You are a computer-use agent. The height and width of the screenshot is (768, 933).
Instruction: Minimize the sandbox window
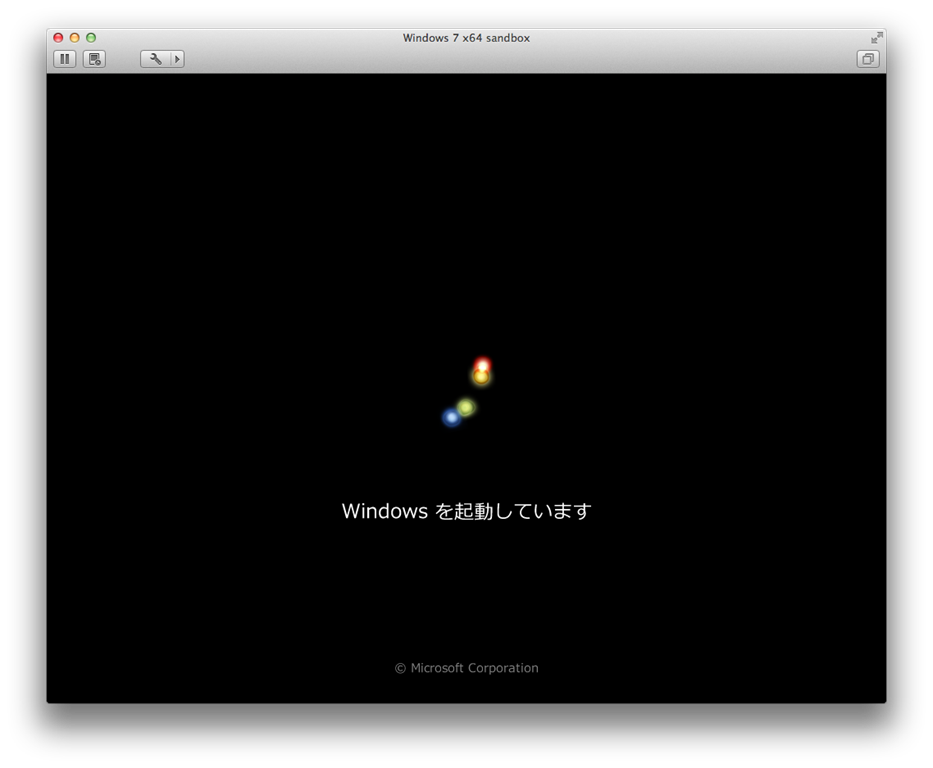[x=74, y=37]
